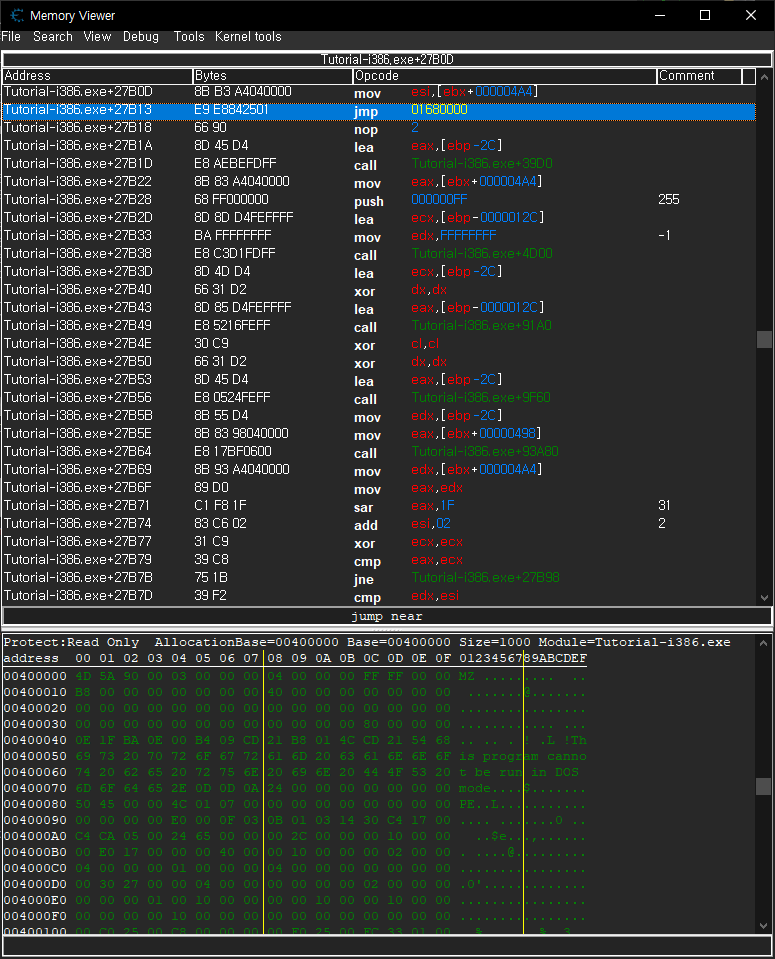Click hex row address 004000A0

point(35,836)
